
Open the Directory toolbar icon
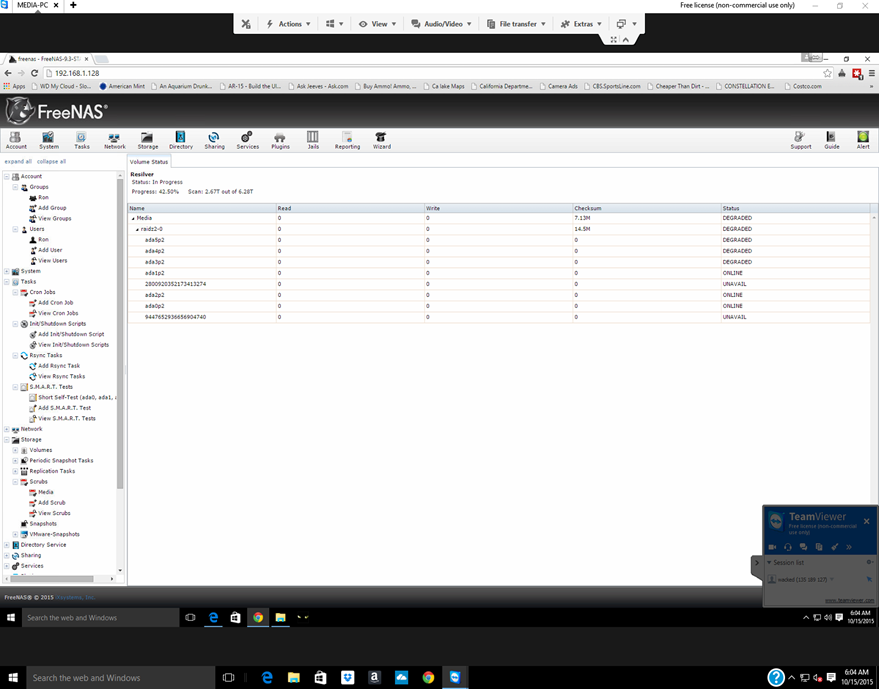coord(181,140)
